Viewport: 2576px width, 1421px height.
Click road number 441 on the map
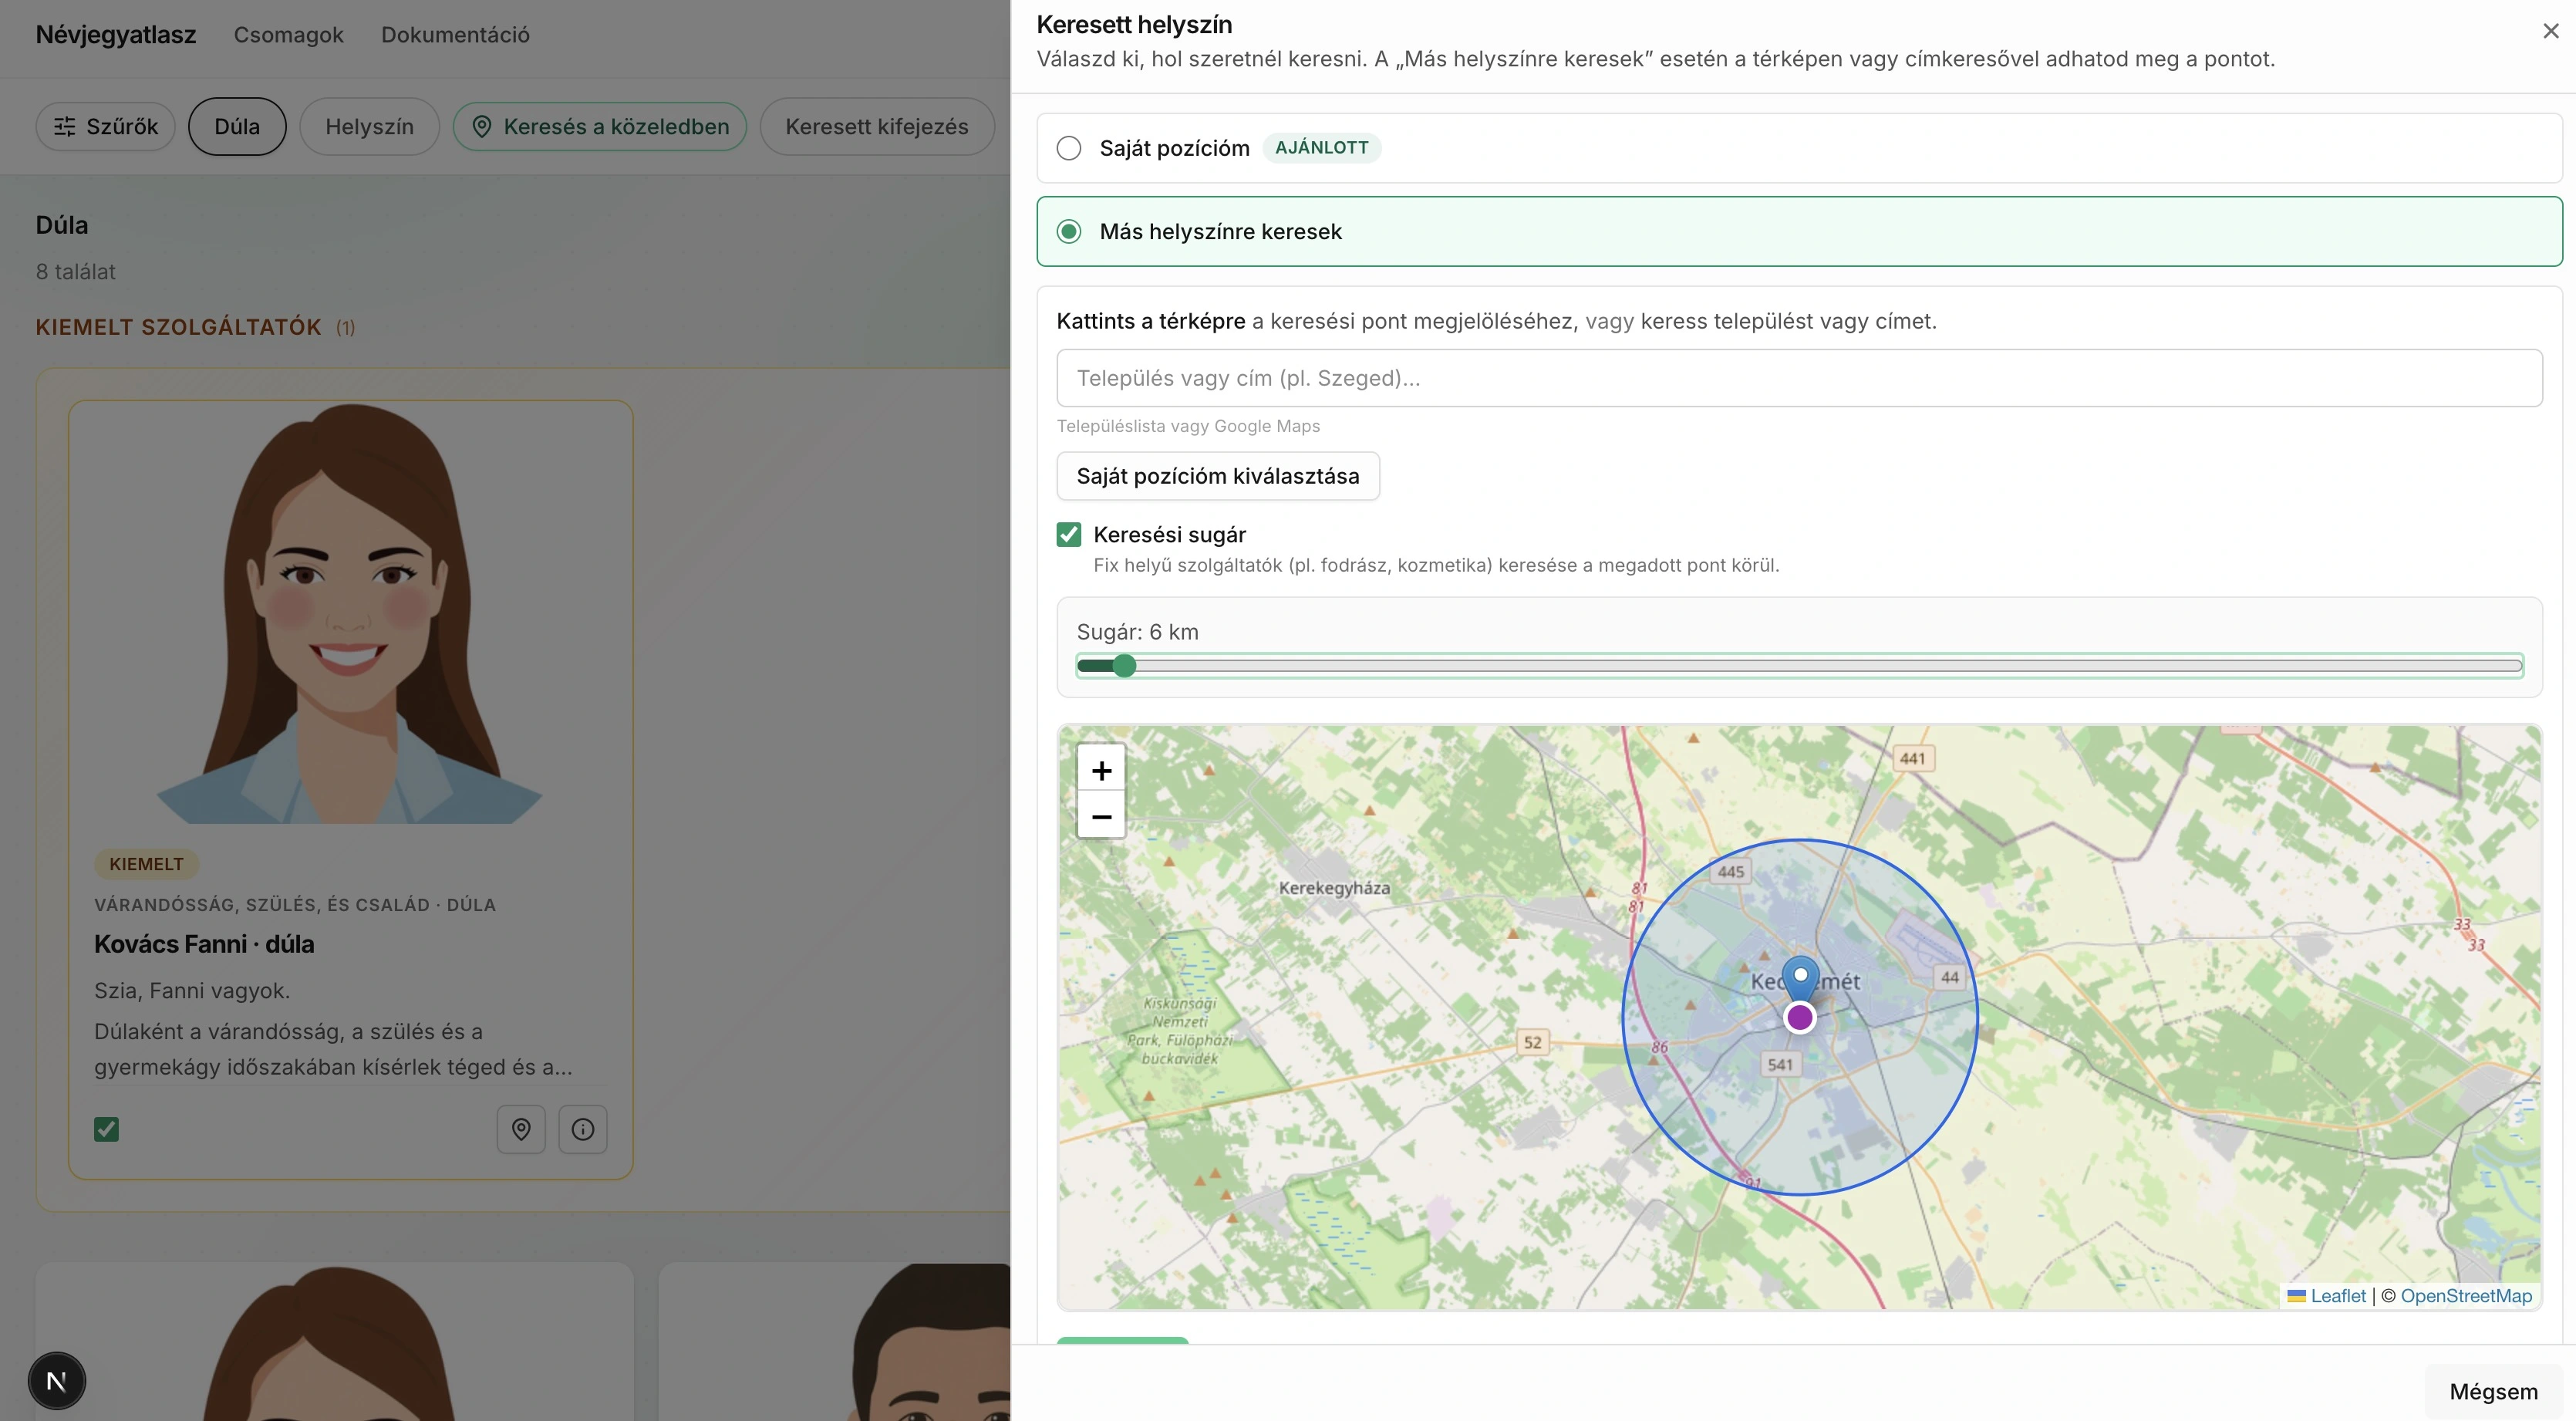(1912, 759)
